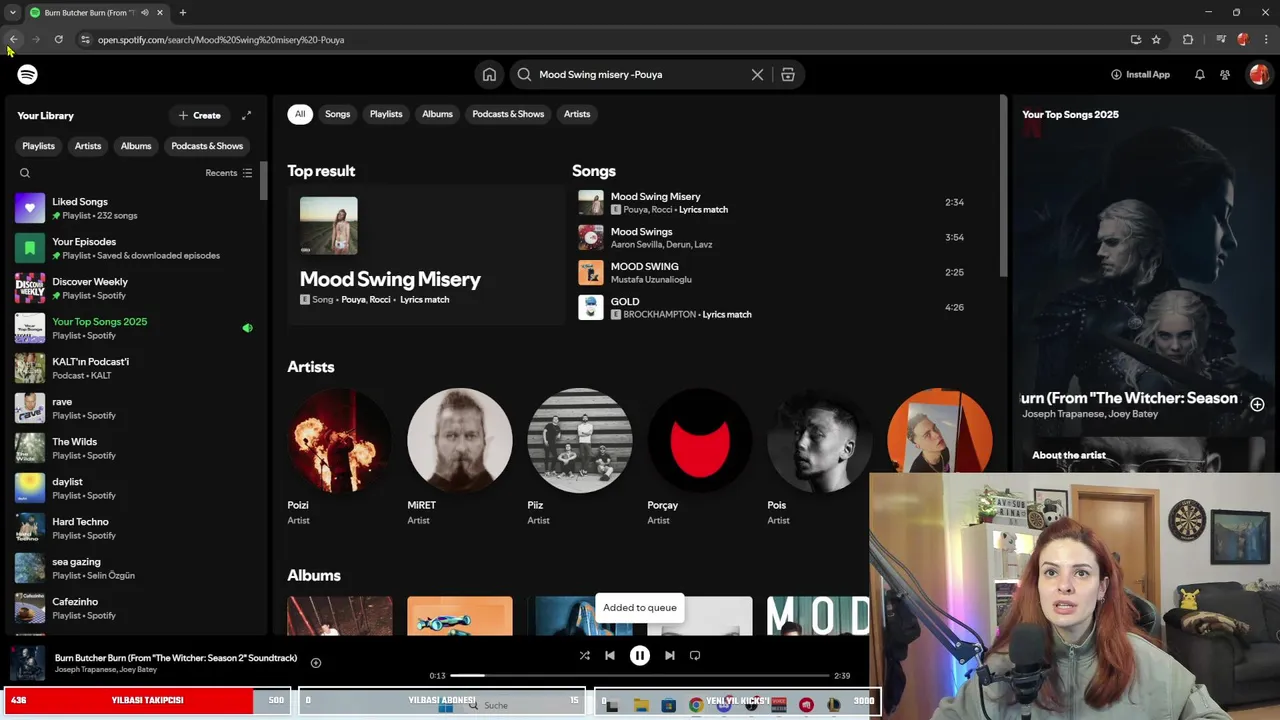
Task: Open Liked Songs playlist
Action: (134, 208)
